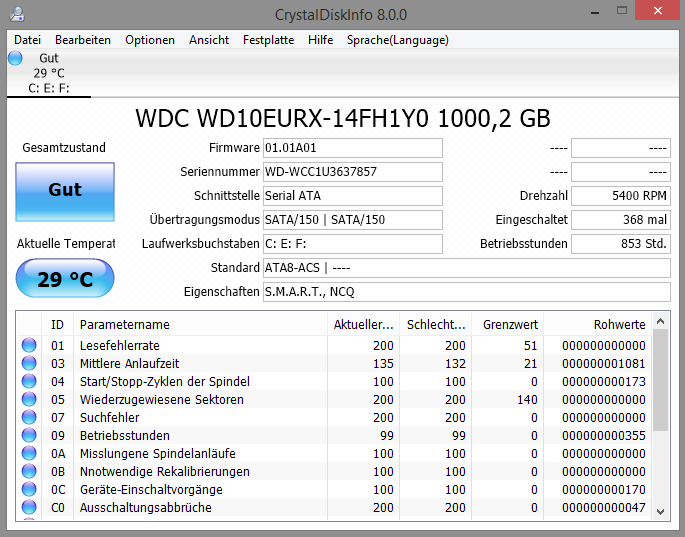Click the ID column header
This screenshot has height=537, width=685.
tap(57, 325)
